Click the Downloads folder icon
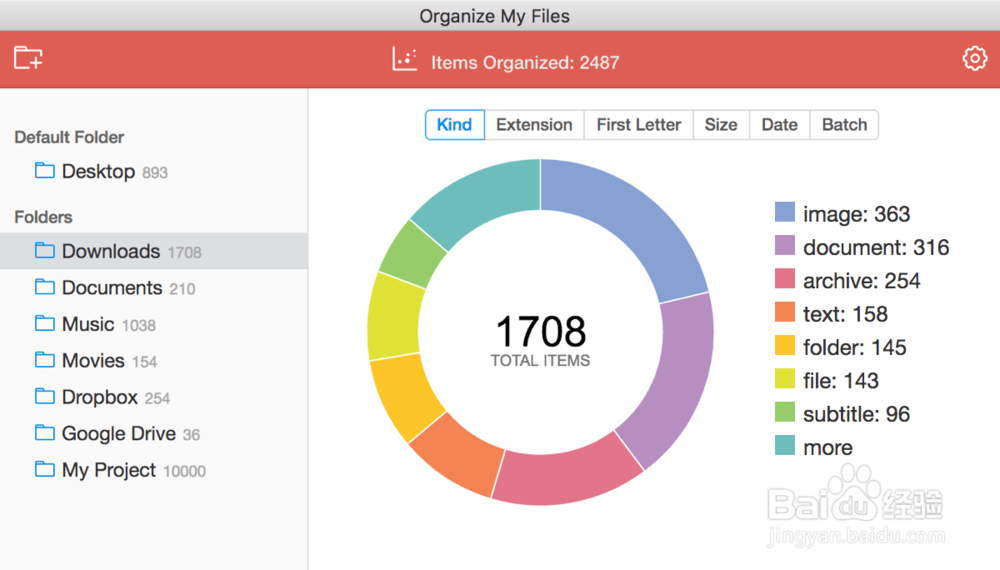This screenshot has width=1000, height=570. 45,250
